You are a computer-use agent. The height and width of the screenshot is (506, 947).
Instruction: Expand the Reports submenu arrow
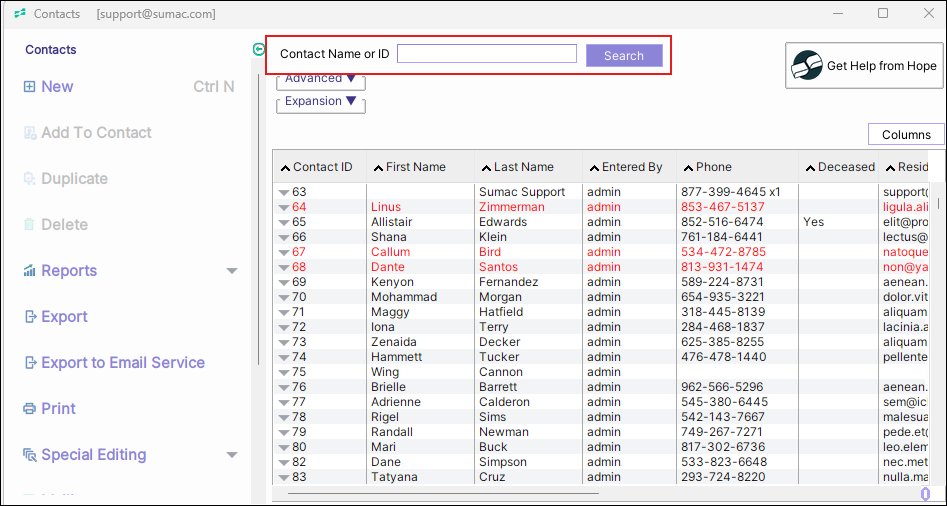pyautogui.click(x=232, y=271)
